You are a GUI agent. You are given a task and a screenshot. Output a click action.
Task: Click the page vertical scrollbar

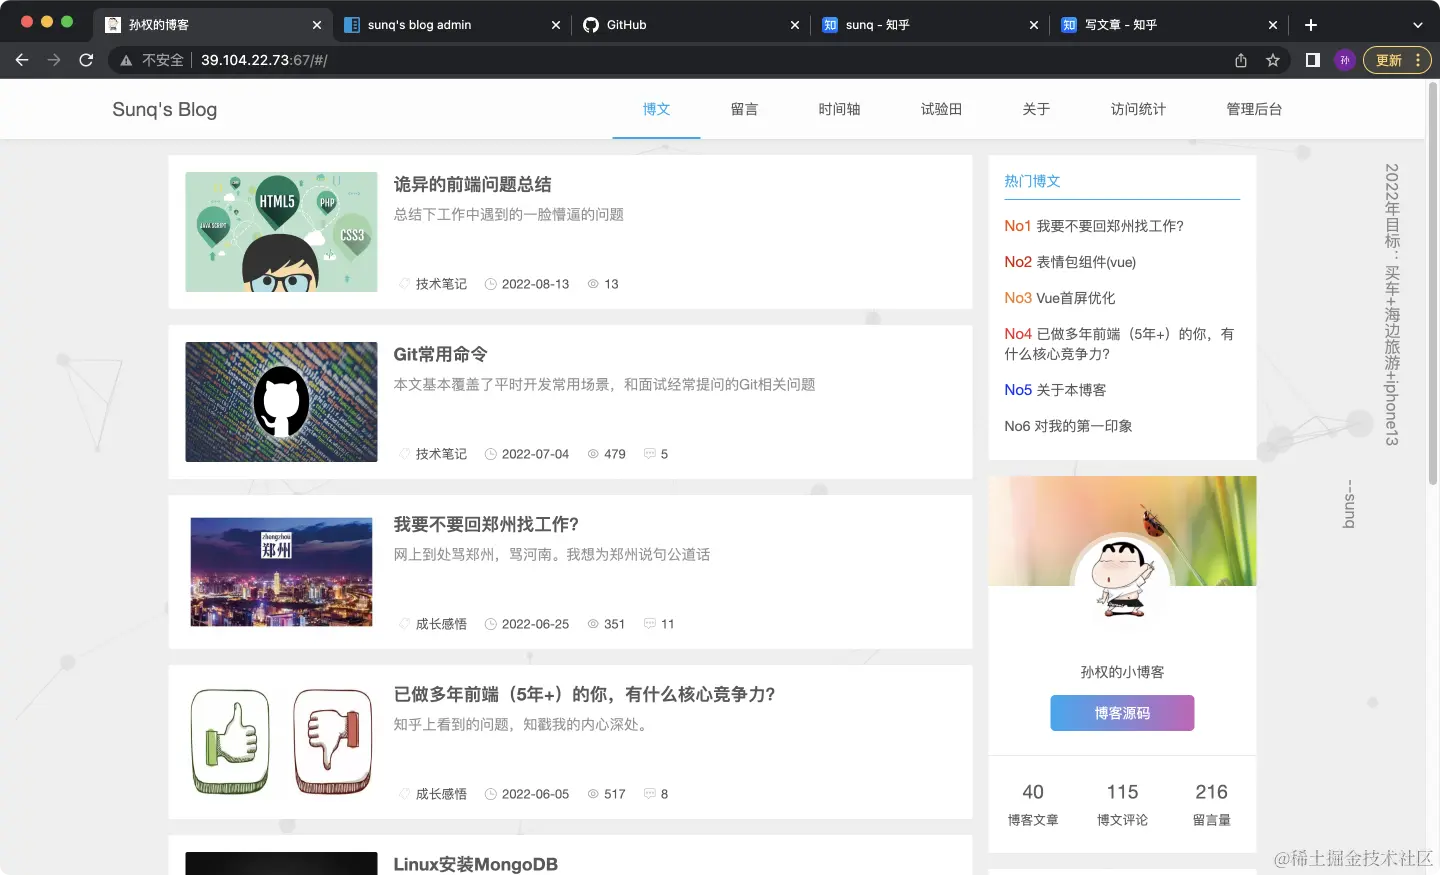[1432, 283]
